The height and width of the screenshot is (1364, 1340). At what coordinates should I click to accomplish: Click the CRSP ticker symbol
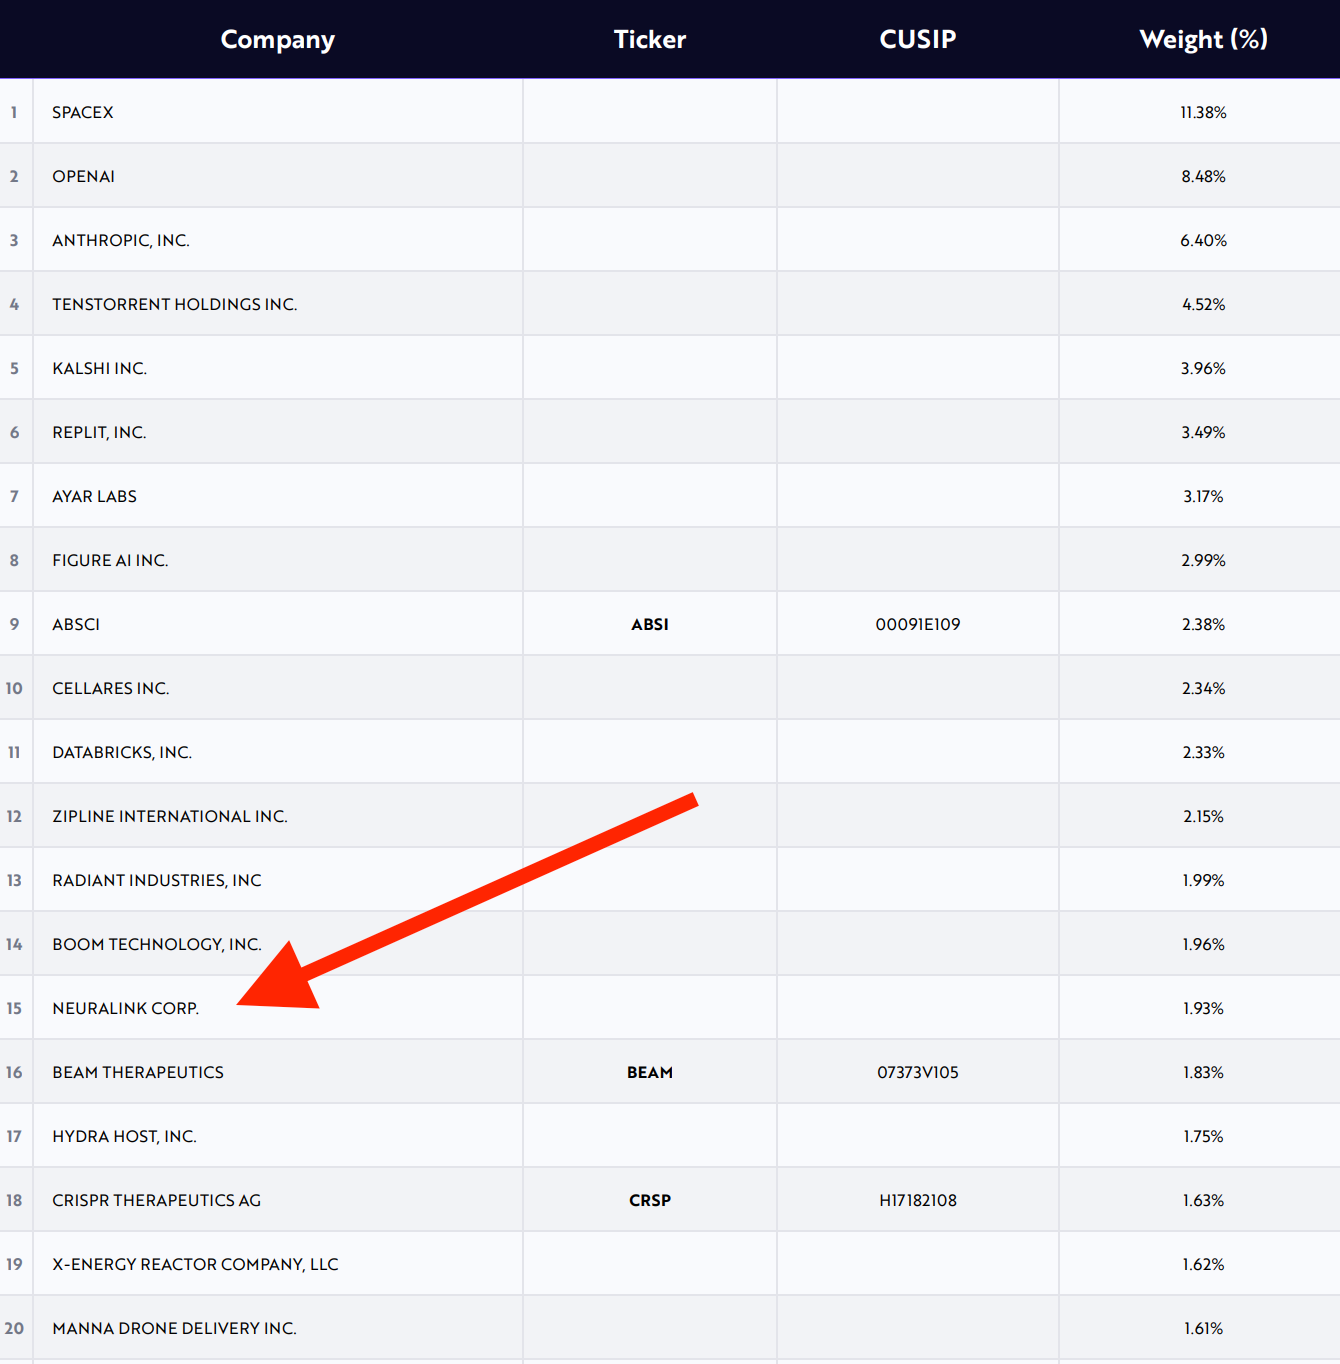coord(650,1200)
